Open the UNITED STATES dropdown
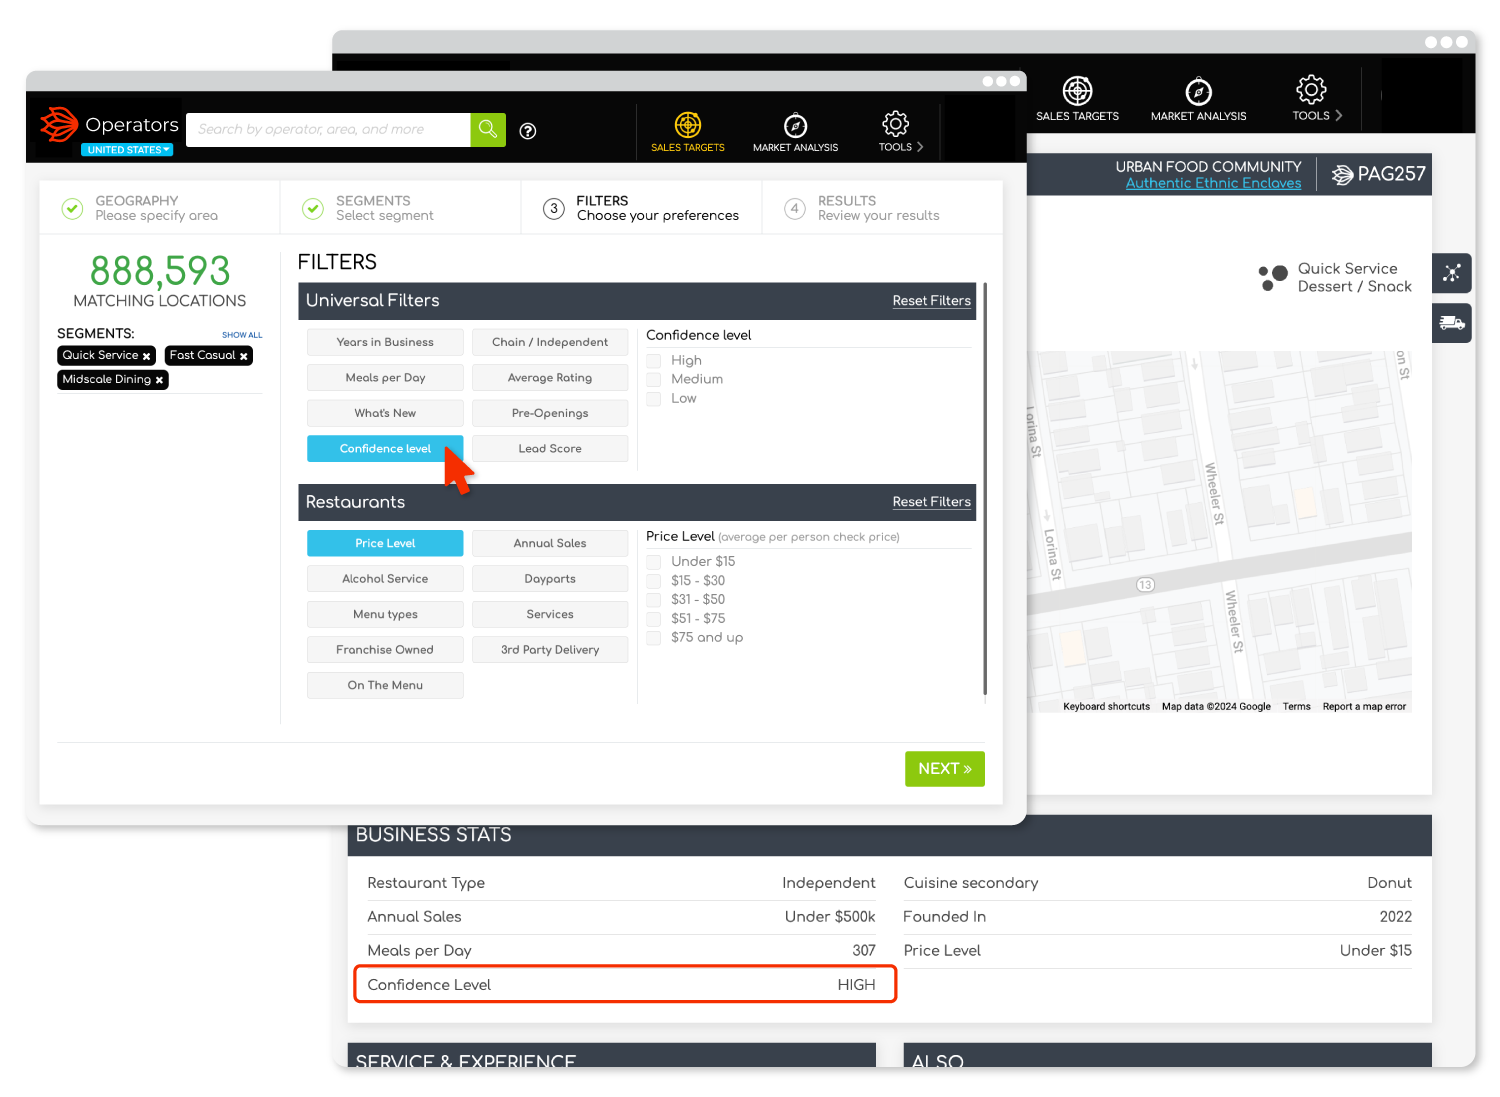Screen dimensions: 1500x1097 coord(127,149)
